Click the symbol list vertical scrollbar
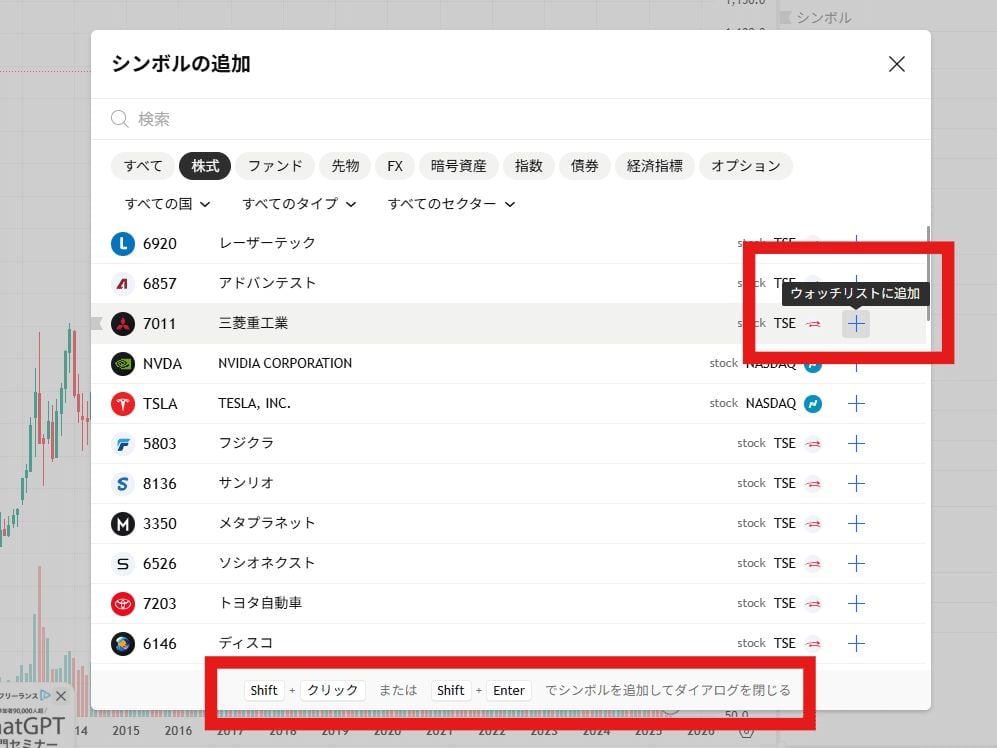Screen dimensions: 997x748 928,274
